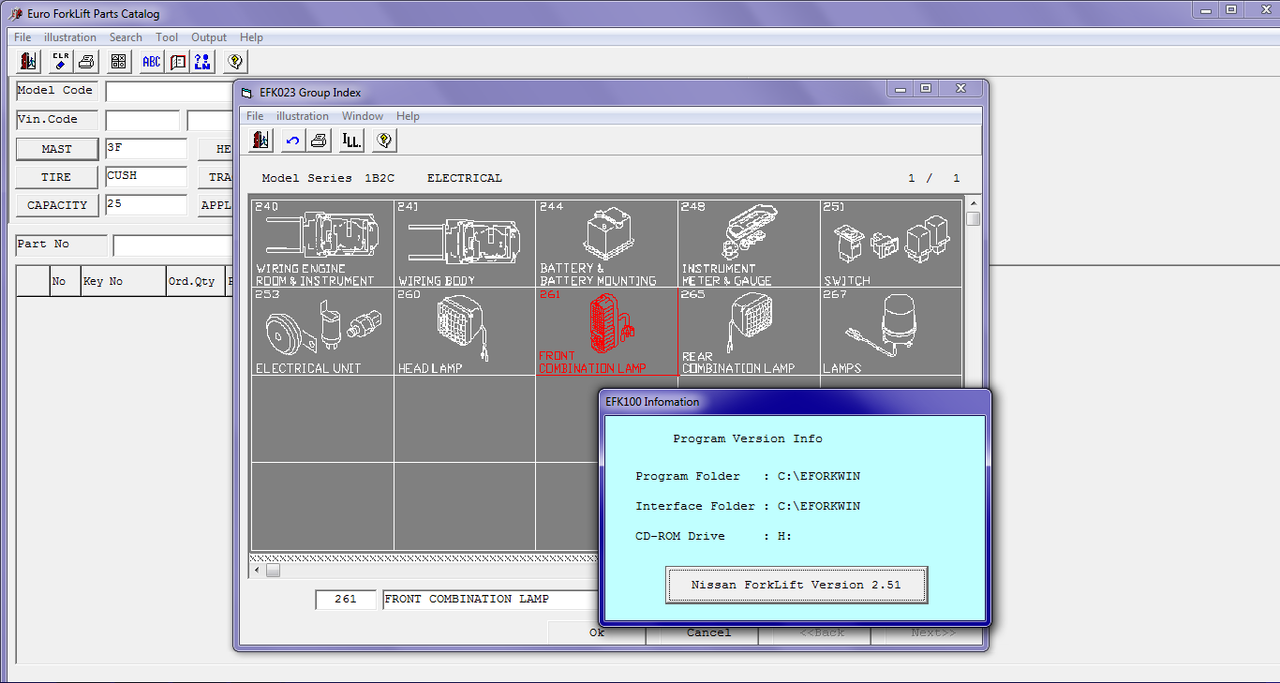Click the exit door icon in main toolbar
The width and height of the screenshot is (1280, 683).
tap(29, 61)
